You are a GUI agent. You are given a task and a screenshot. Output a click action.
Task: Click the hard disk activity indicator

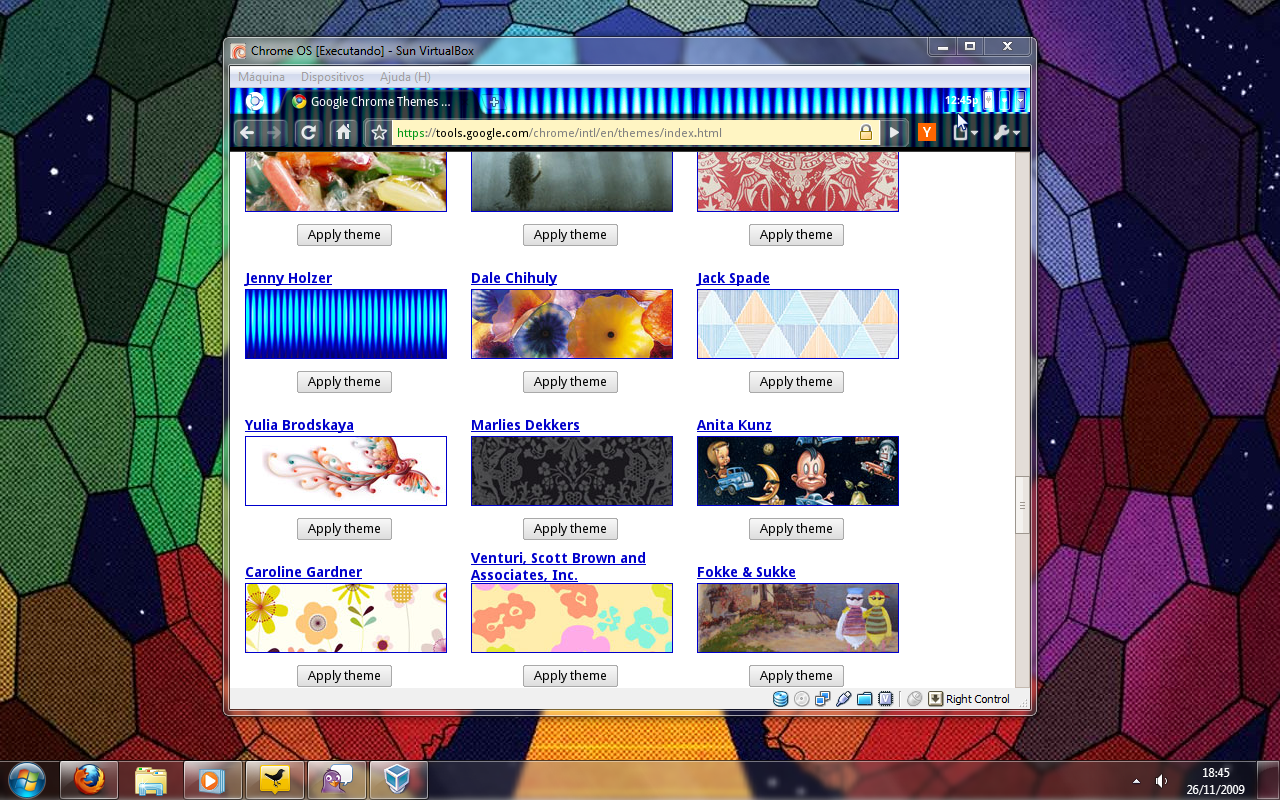coord(781,699)
